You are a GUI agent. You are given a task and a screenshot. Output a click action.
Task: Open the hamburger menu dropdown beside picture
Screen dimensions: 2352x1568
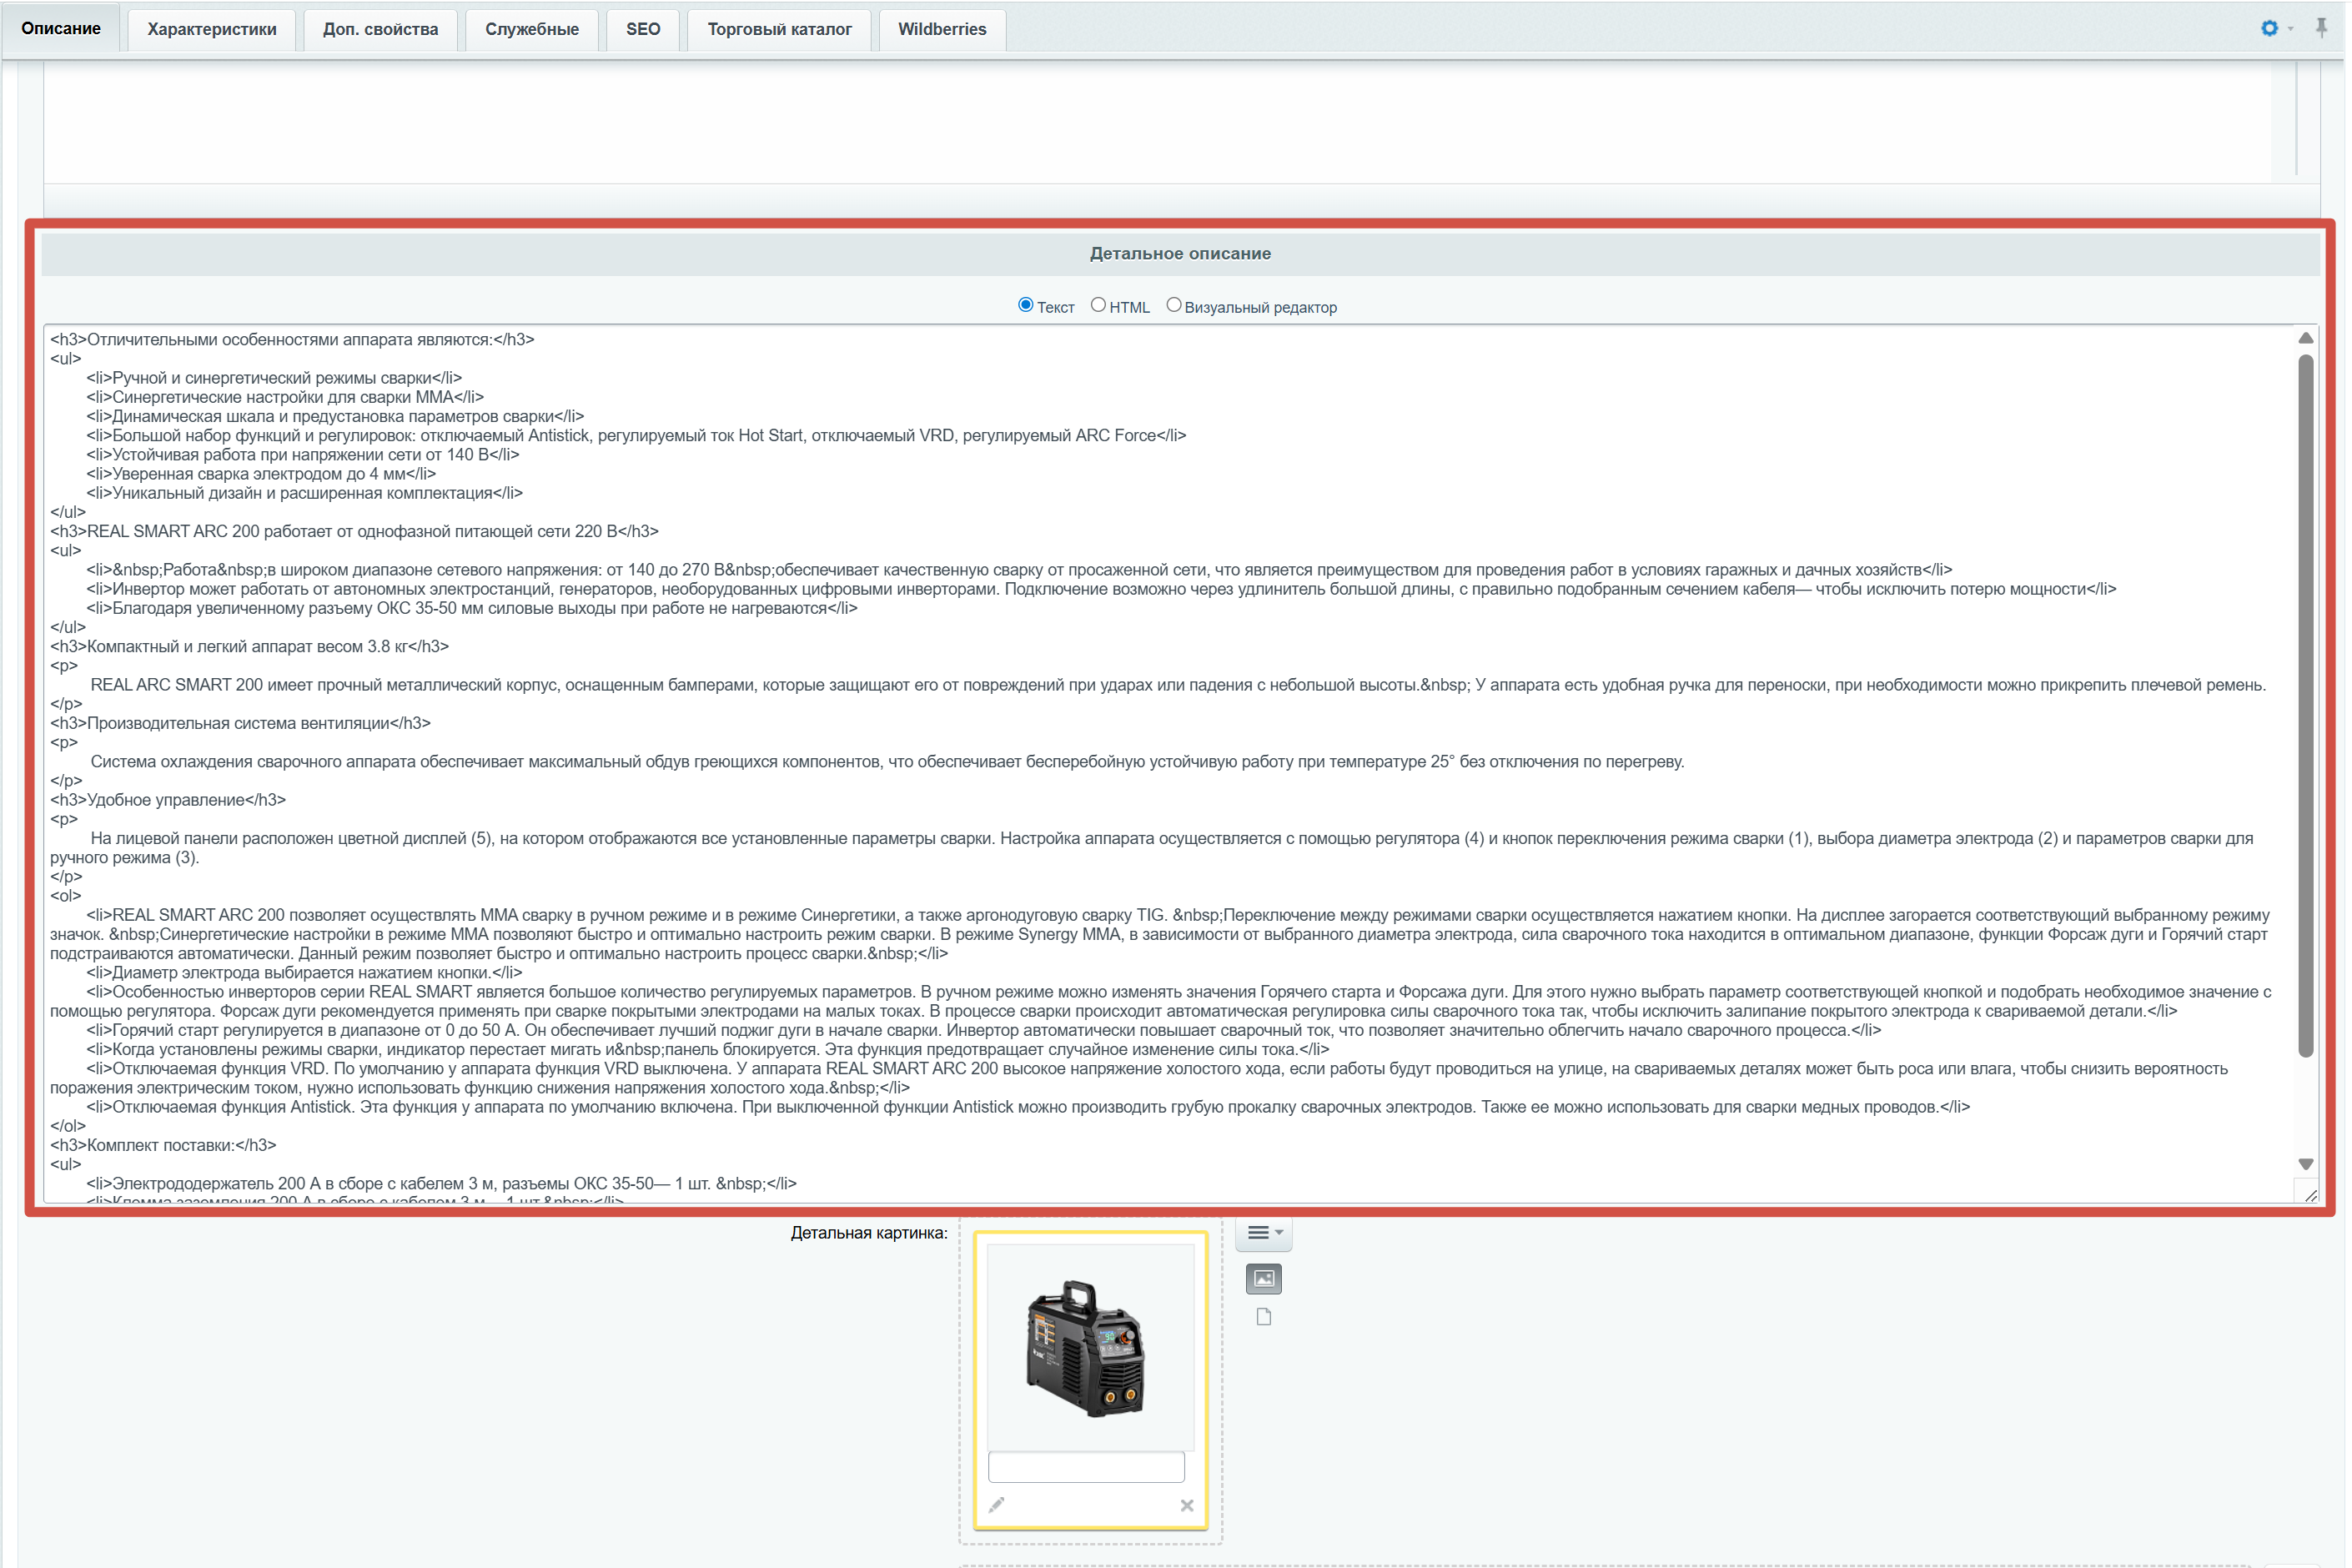point(1264,1233)
